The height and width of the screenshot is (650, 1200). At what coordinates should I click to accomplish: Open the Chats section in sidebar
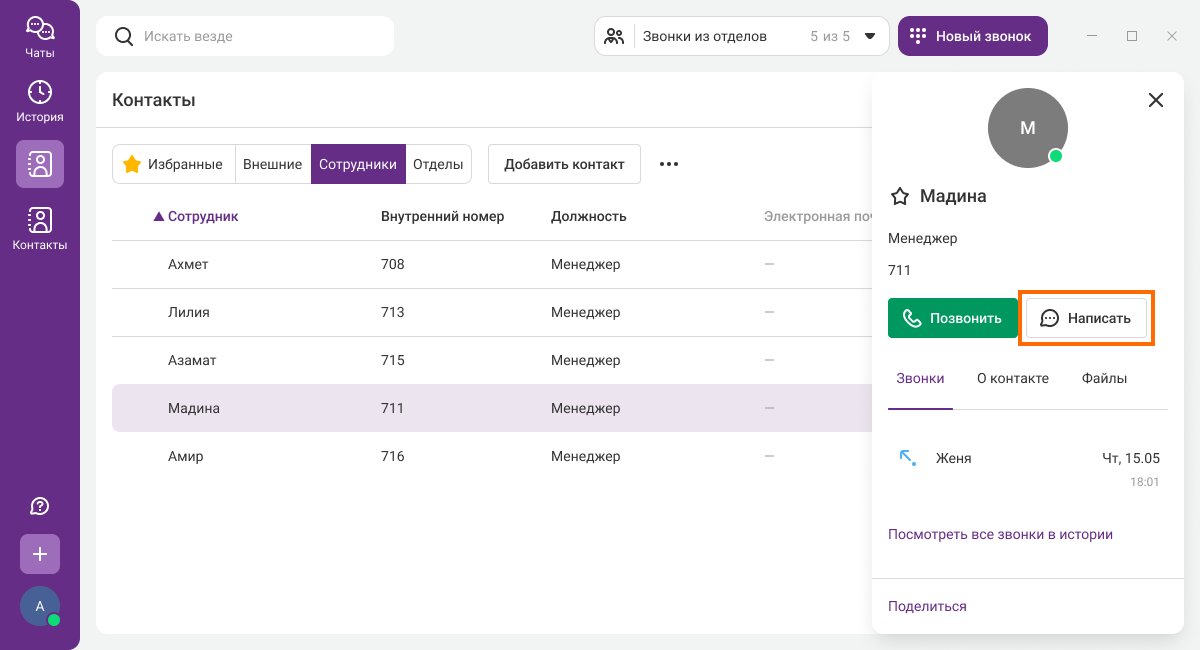coord(40,37)
